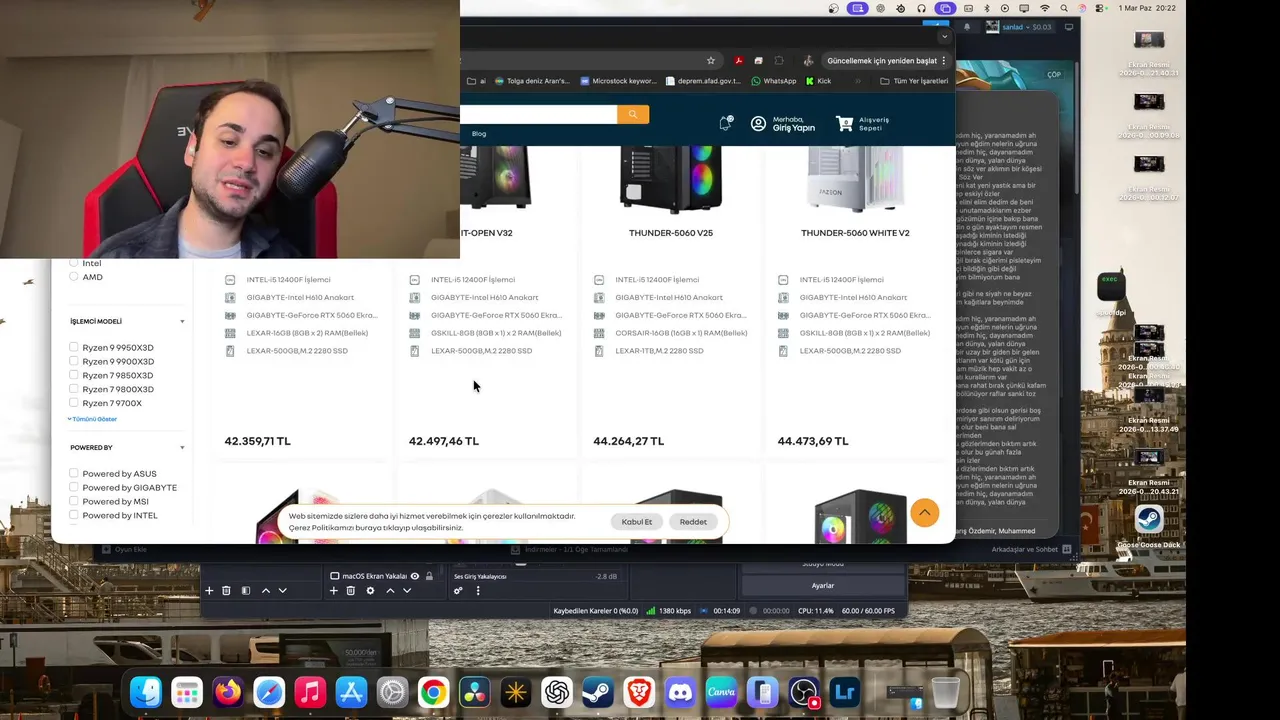Viewport: 1280px width, 720px height.
Task: Click Giriş Yapın login link
Action: point(794,128)
